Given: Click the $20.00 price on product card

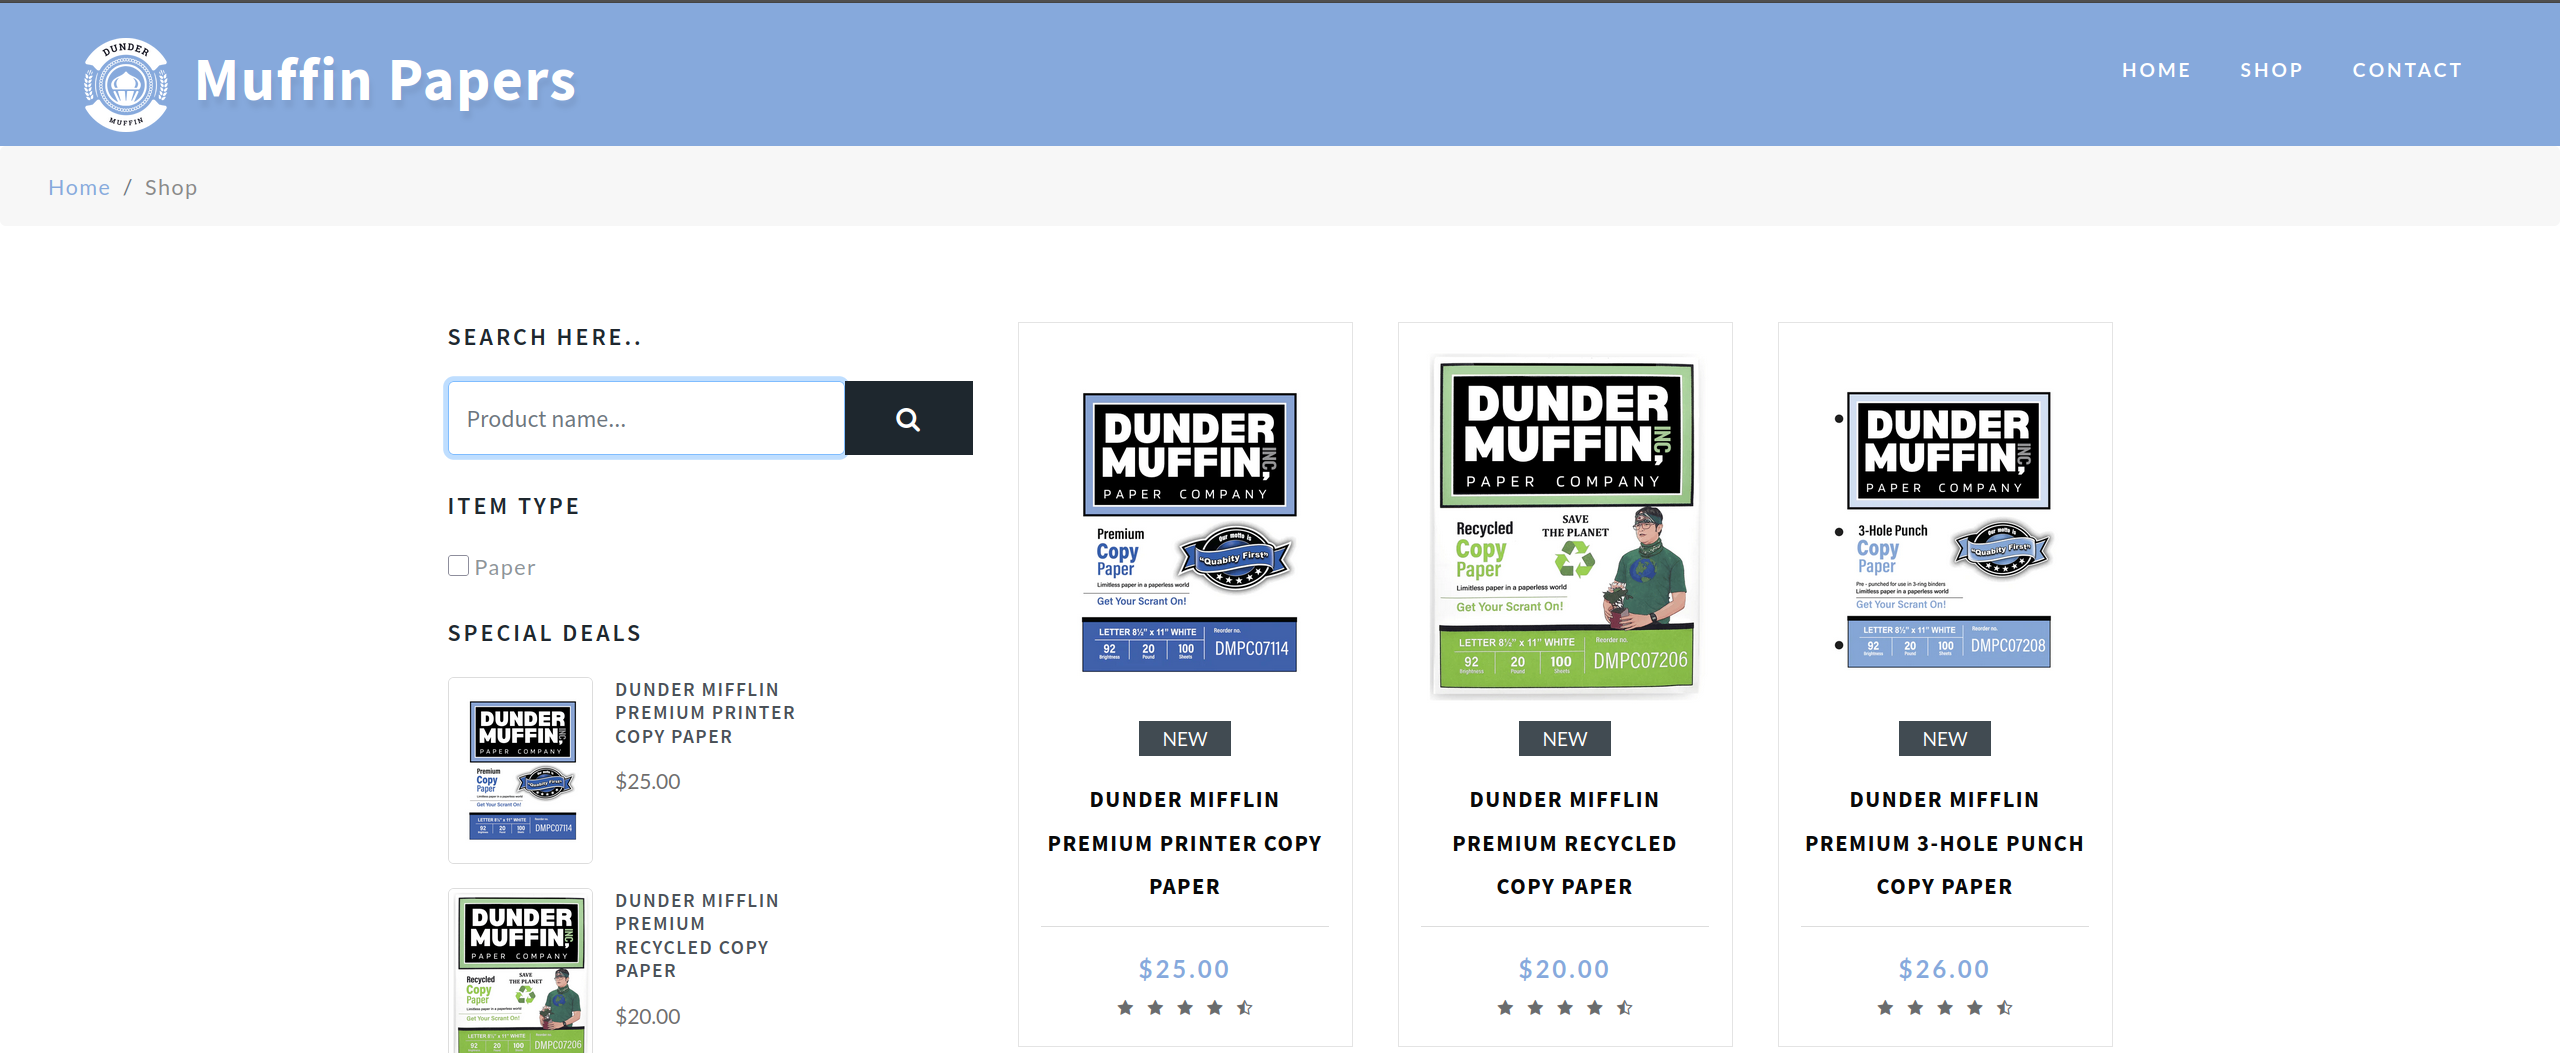Looking at the screenshot, I should 1565,969.
